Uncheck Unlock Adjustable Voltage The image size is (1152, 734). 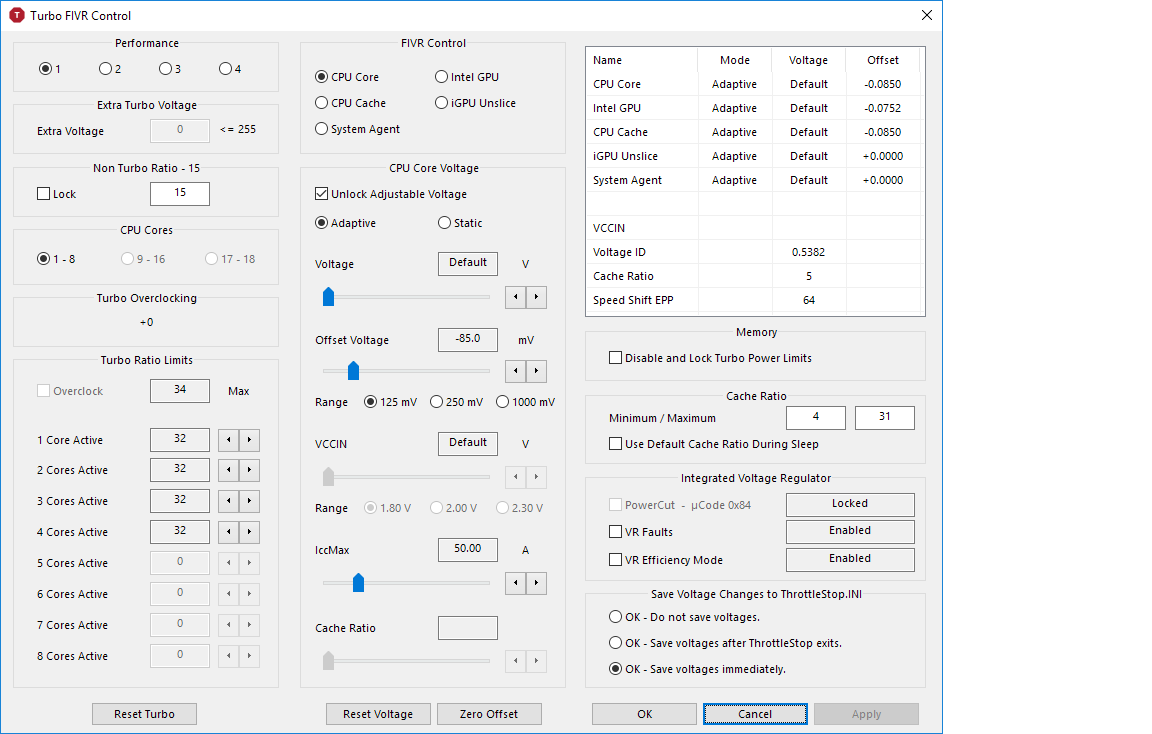[x=322, y=194]
